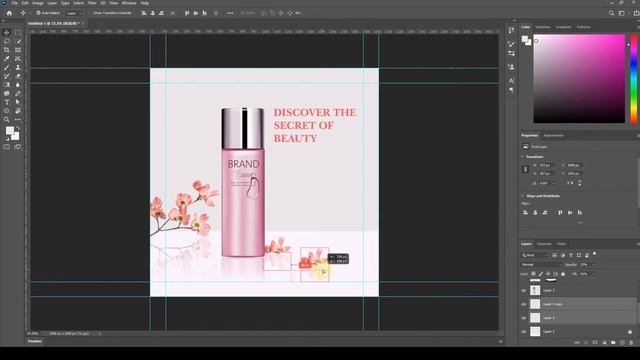Click align bottom edges in Properties panel
Screen dimensions: 640x360
pos(580,212)
